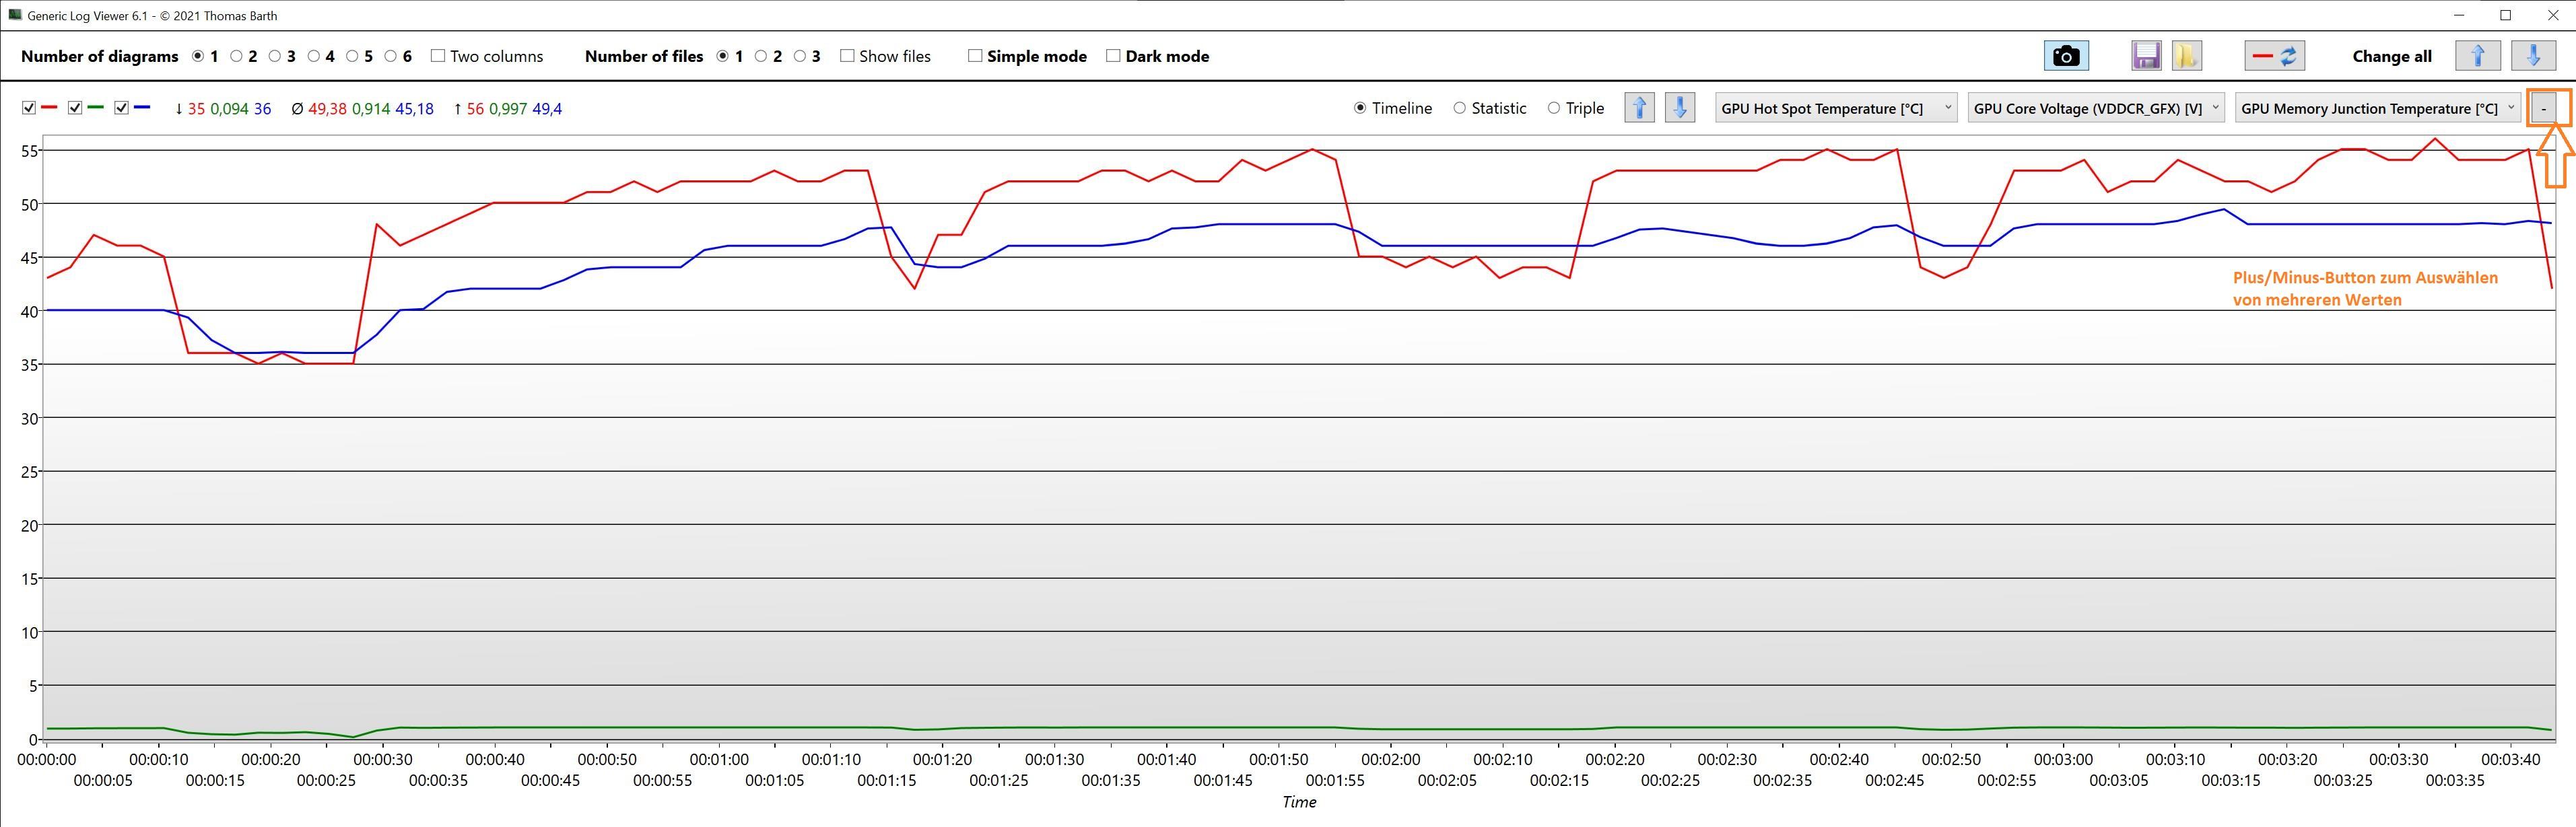The height and width of the screenshot is (827, 2576).
Task: Uncheck the green line visibility checkbox
Action: [x=75, y=108]
